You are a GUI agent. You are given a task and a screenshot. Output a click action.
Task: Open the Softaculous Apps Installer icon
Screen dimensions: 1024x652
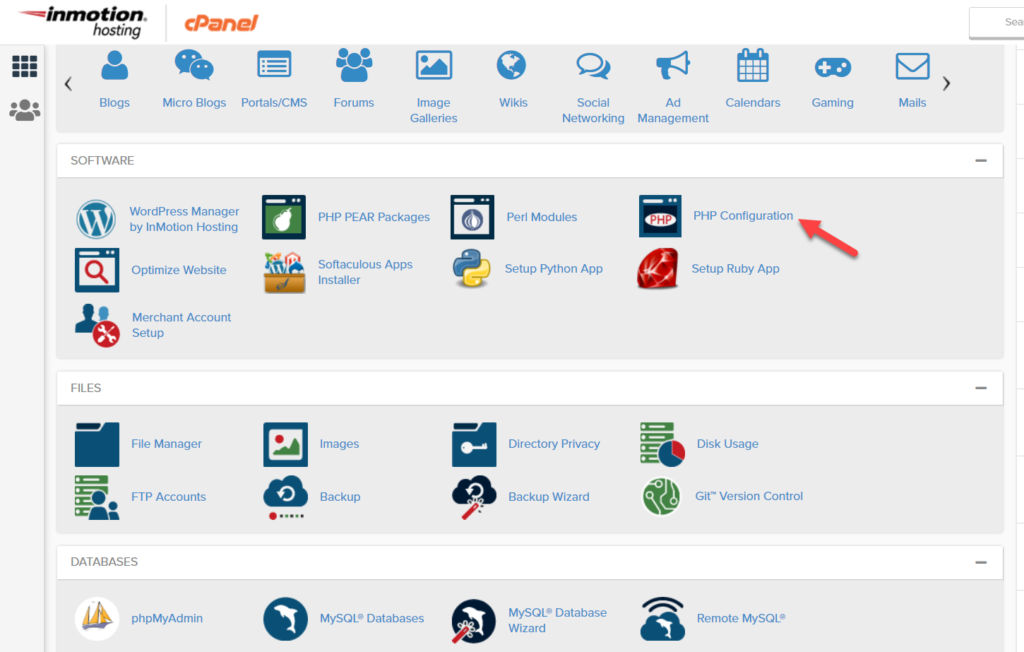coord(284,272)
